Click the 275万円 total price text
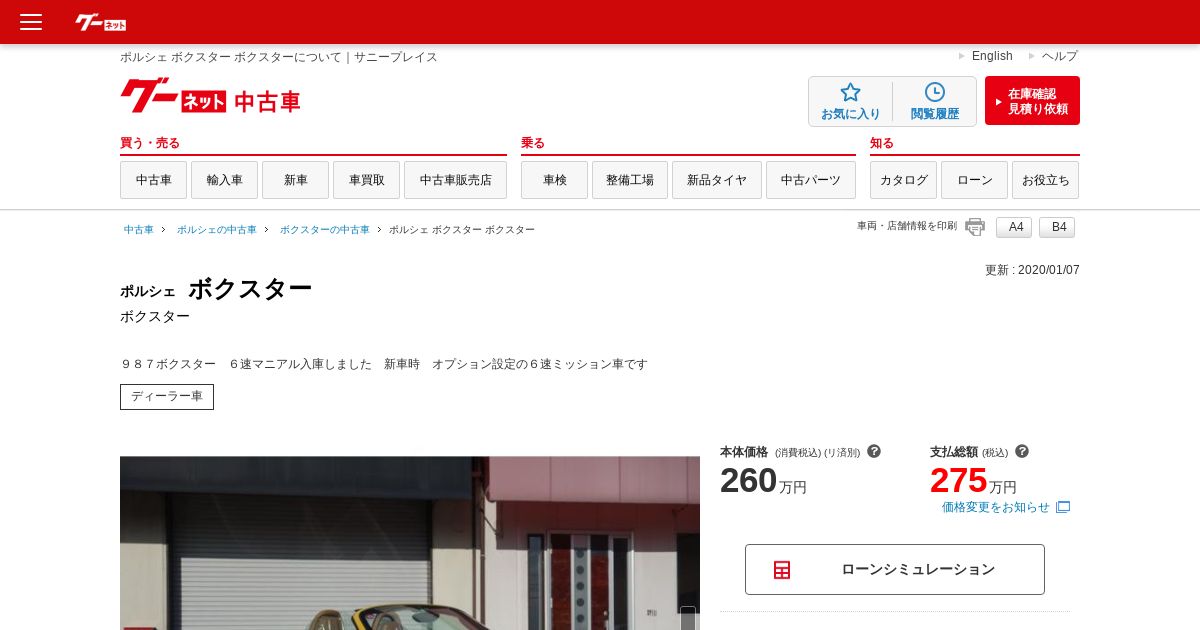Image resolution: width=1200 pixels, height=630 pixels. tap(973, 481)
